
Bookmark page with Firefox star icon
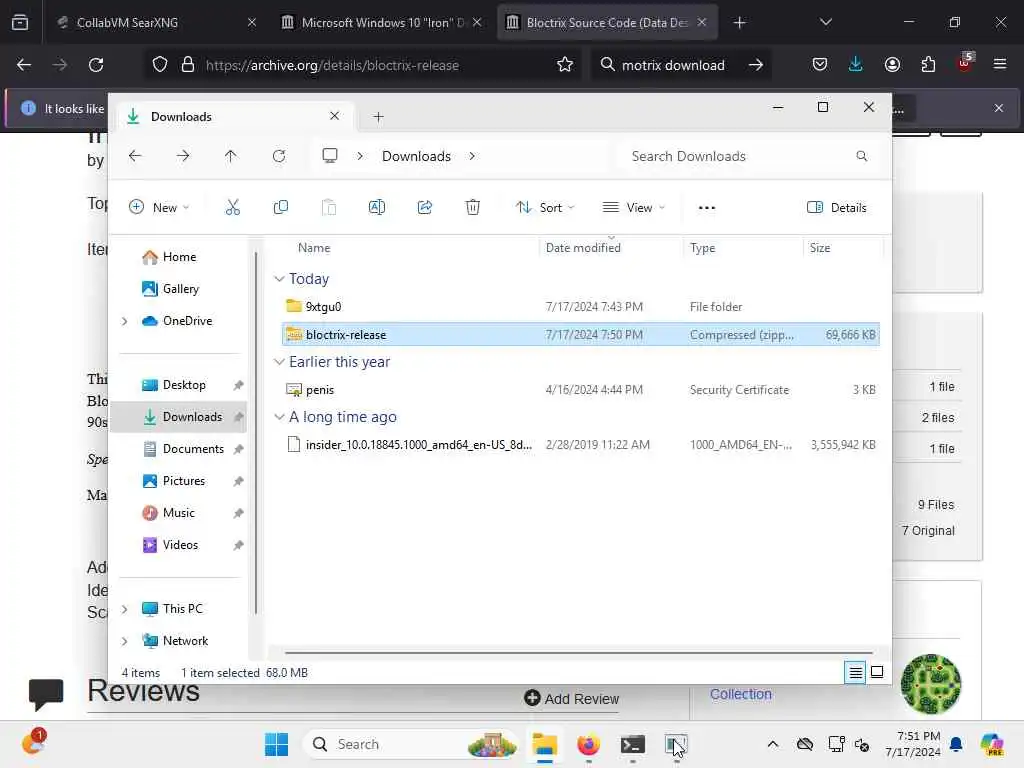565,65
